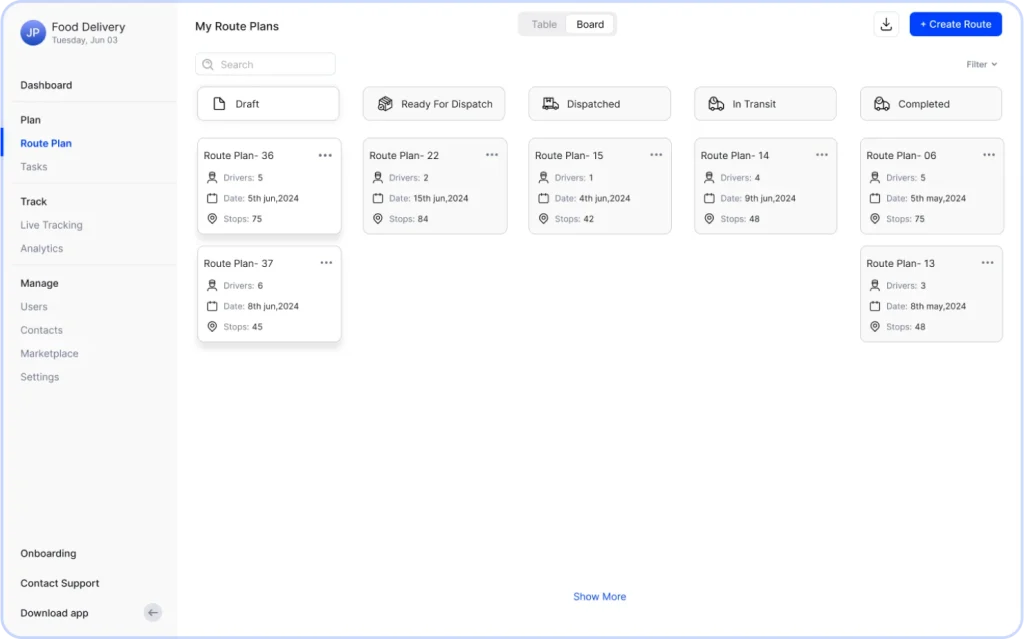Select the In Transit column header

click(x=765, y=103)
